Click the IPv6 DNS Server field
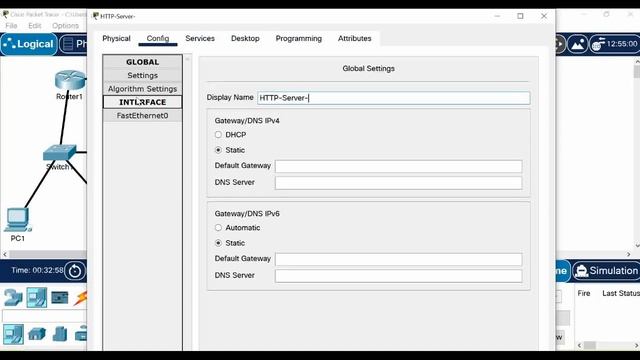This screenshot has height=360, width=640. click(x=398, y=276)
